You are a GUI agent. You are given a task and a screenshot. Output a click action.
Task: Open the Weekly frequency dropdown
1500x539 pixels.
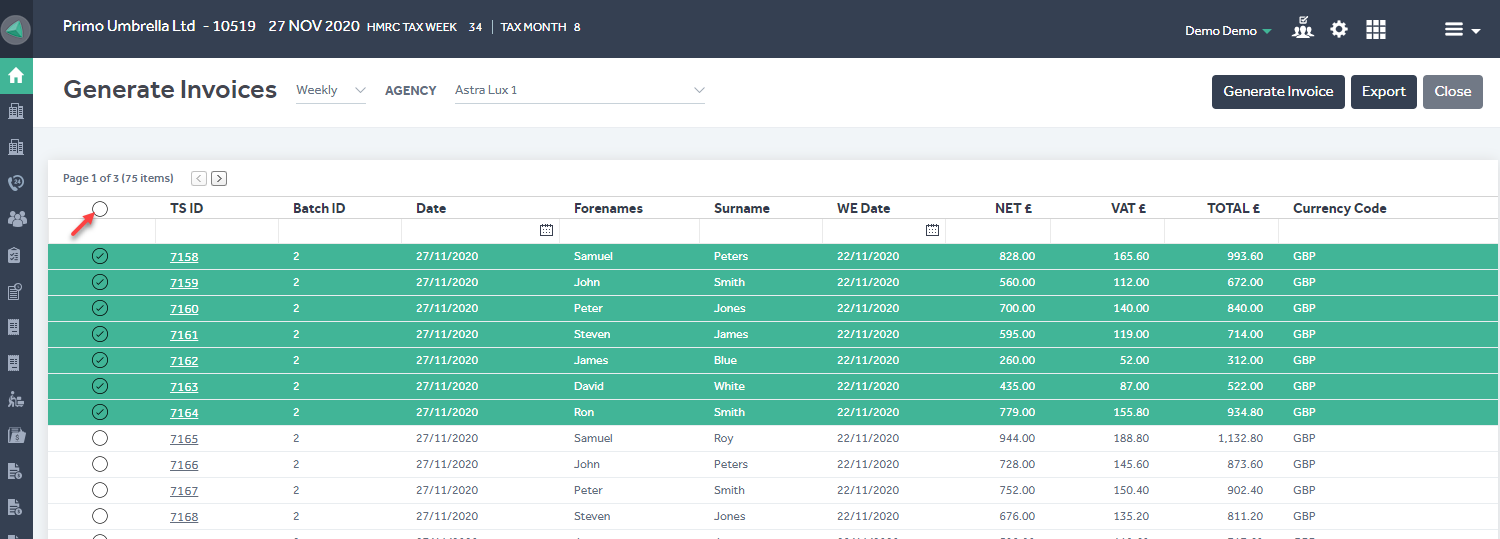331,90
